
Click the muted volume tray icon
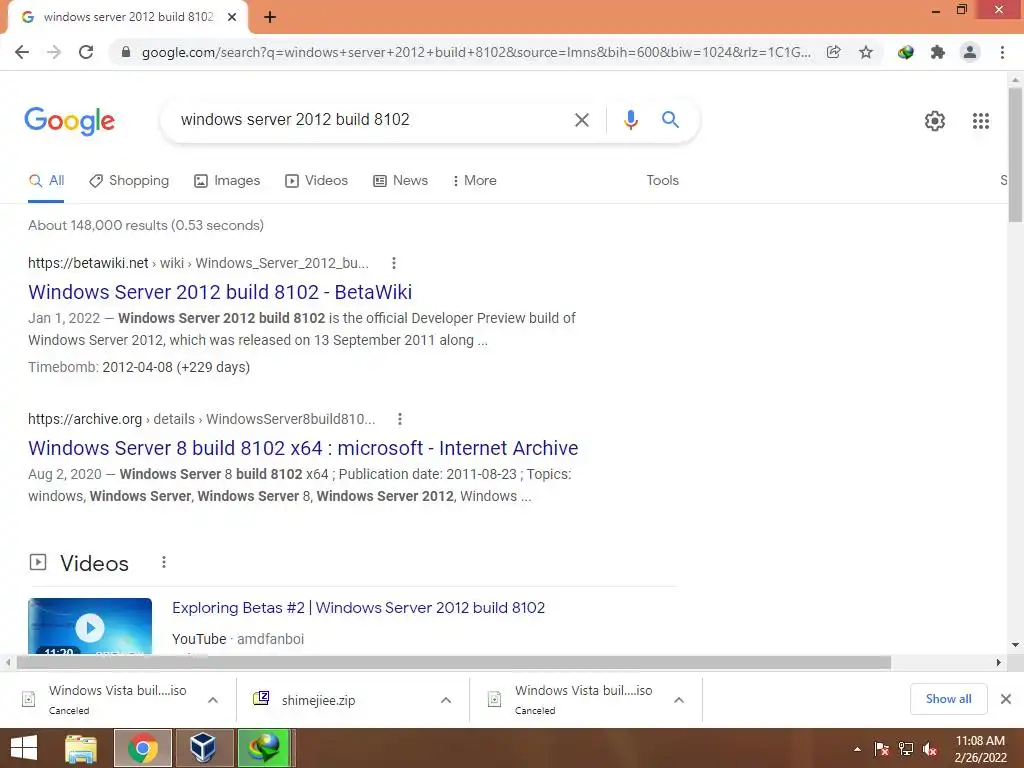coord(930,749)
